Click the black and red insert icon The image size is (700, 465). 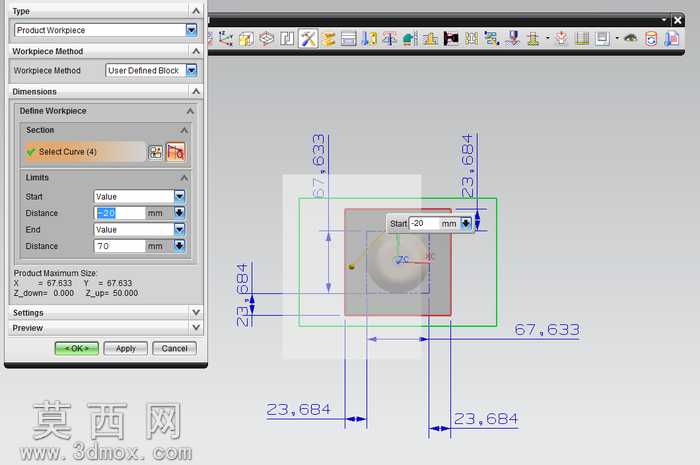(451, 39)
